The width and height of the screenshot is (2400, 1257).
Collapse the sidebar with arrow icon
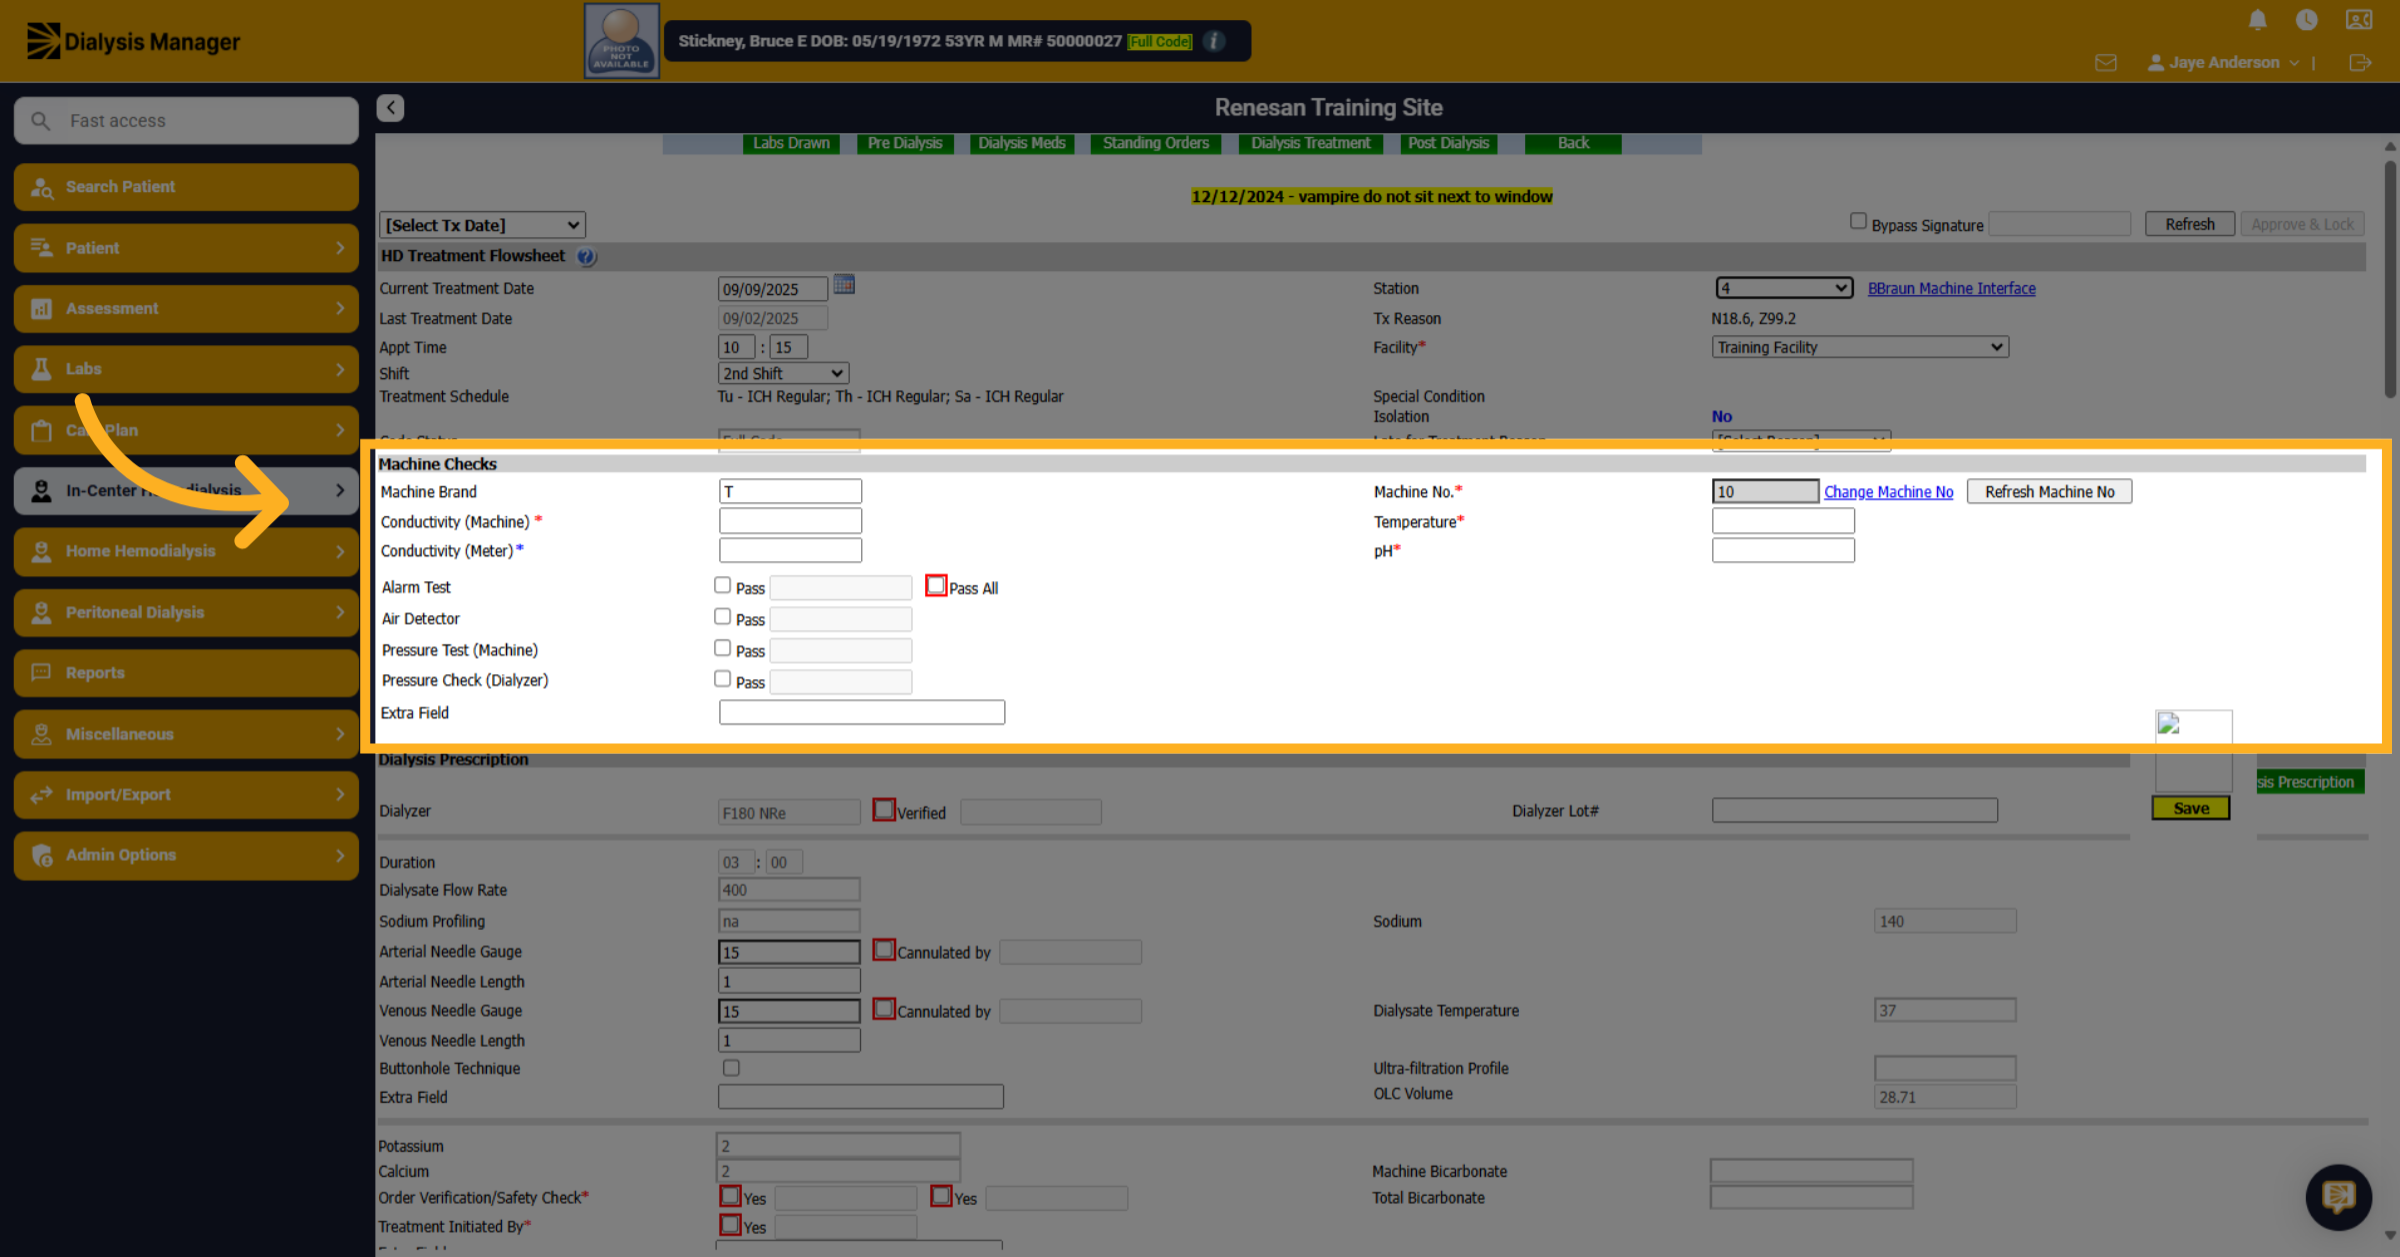(390, 108)
